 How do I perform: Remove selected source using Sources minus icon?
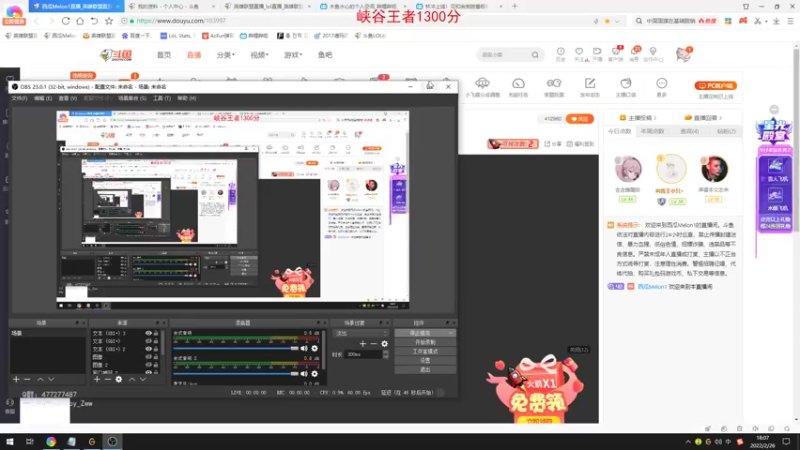(108, 380)
